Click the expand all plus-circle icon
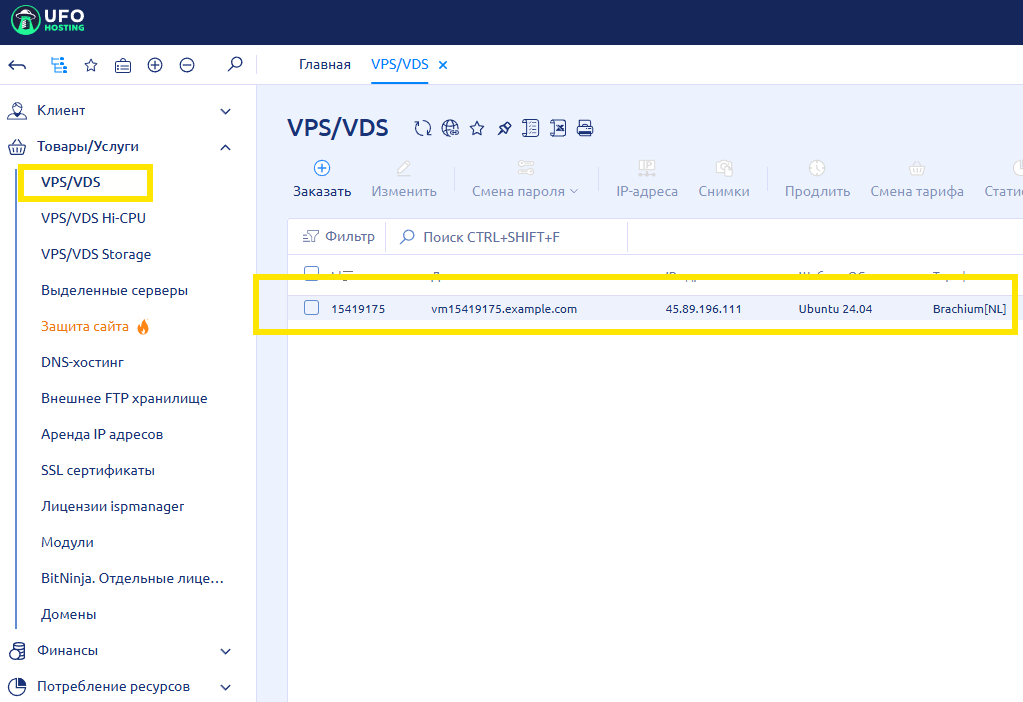 click(155, 65)
